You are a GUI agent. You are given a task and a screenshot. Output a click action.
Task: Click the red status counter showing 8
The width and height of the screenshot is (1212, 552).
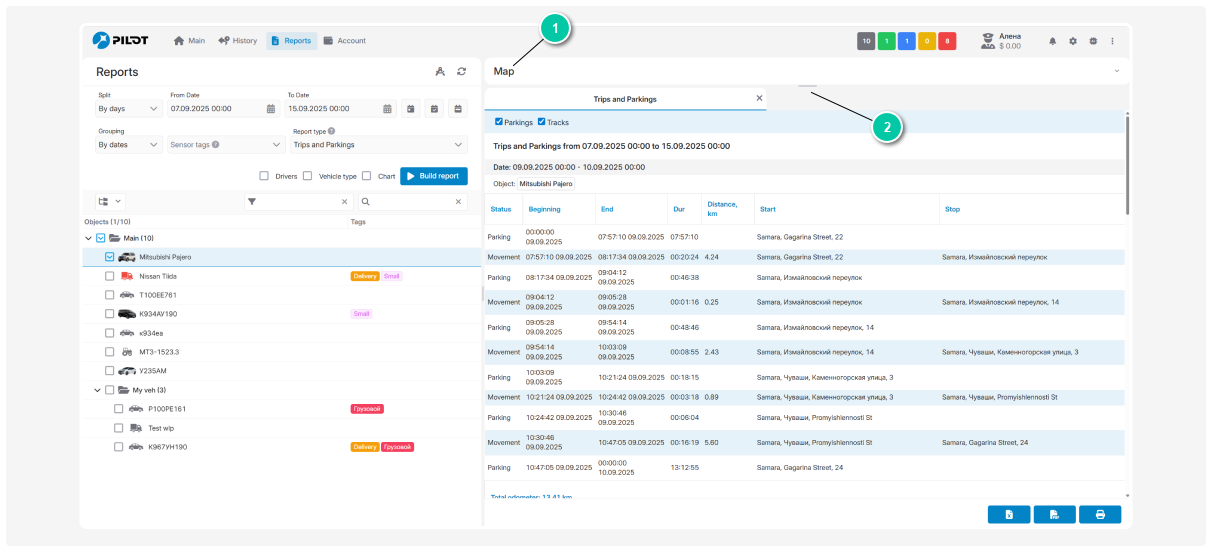(x=947, y=41)
